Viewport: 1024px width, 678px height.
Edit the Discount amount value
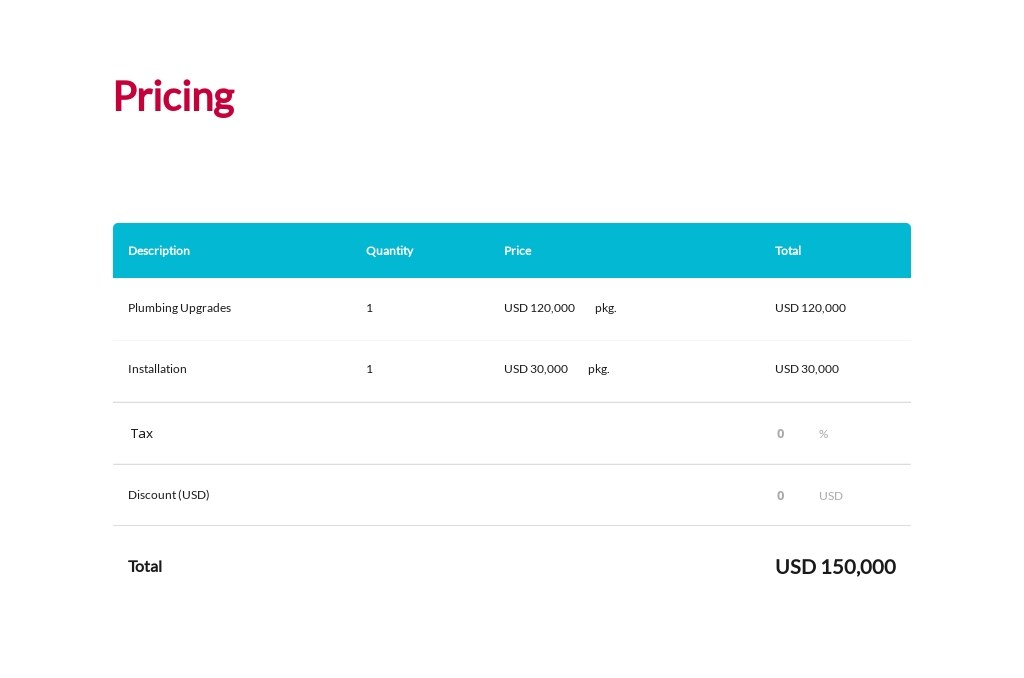[x=780, y=495]
